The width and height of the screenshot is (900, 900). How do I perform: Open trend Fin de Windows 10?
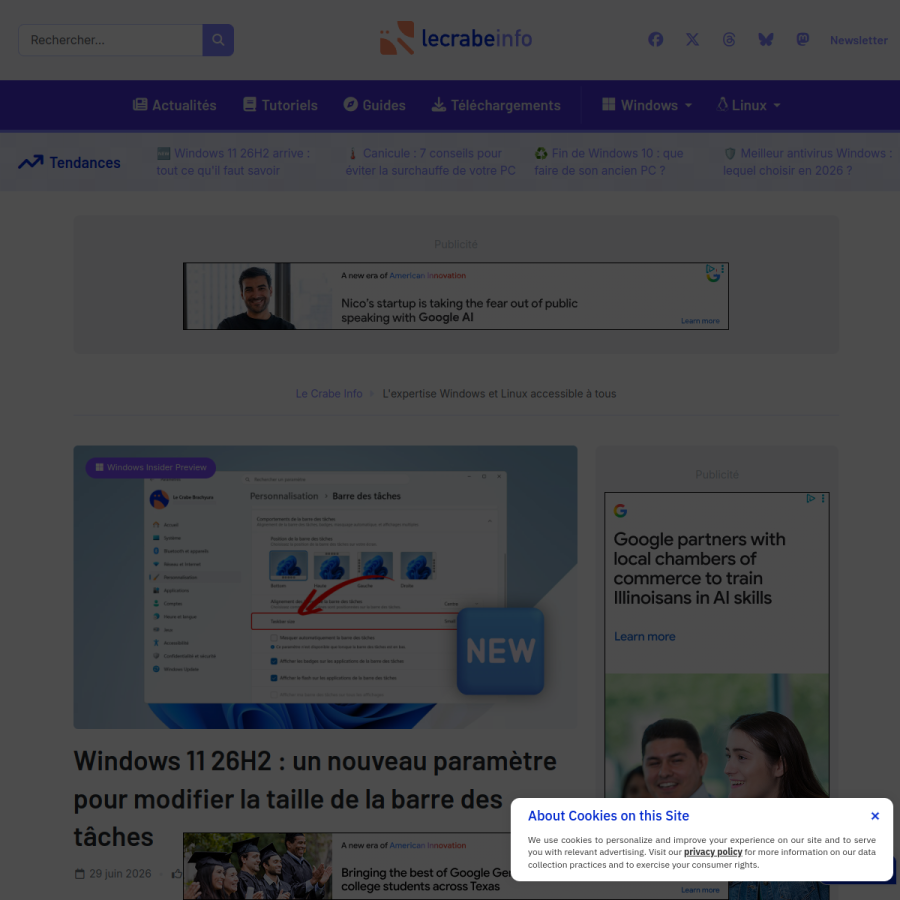(609, 162)
